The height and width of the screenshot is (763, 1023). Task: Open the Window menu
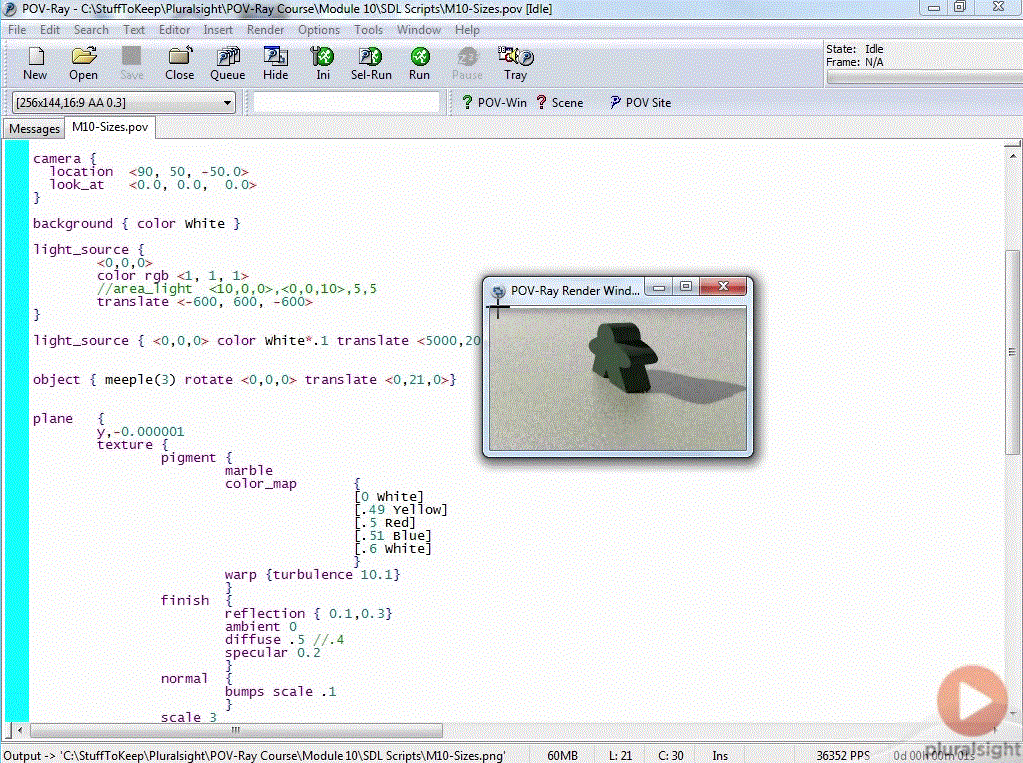(x=419, y=30)
